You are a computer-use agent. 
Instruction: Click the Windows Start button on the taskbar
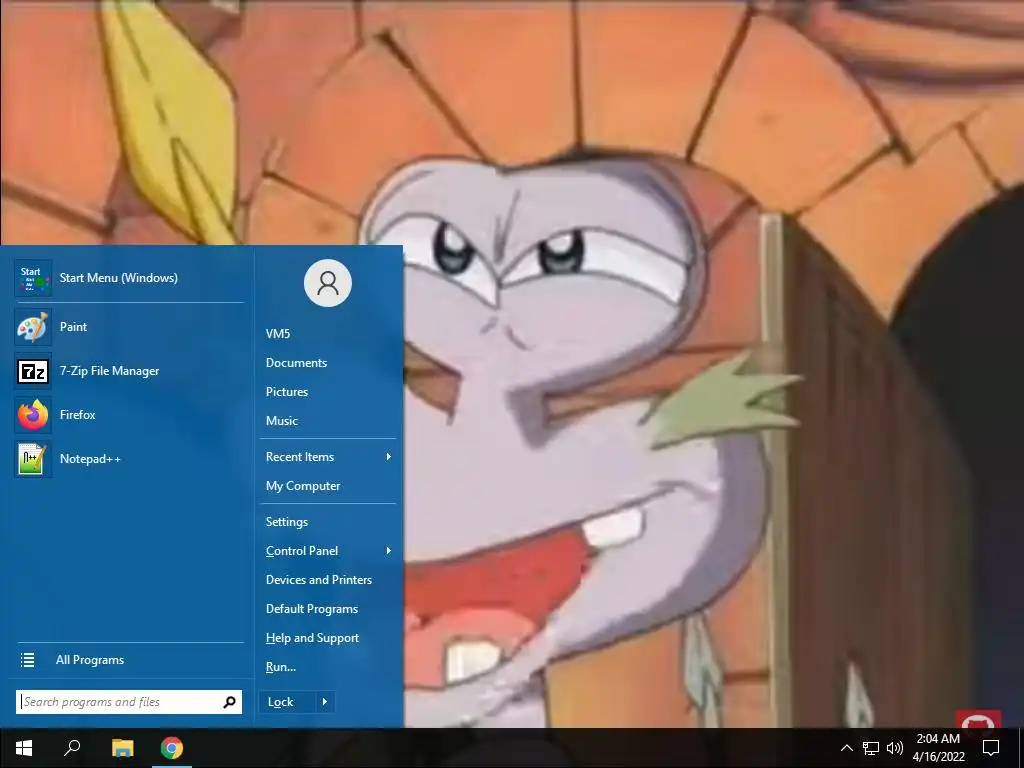[x=24, y=748]
